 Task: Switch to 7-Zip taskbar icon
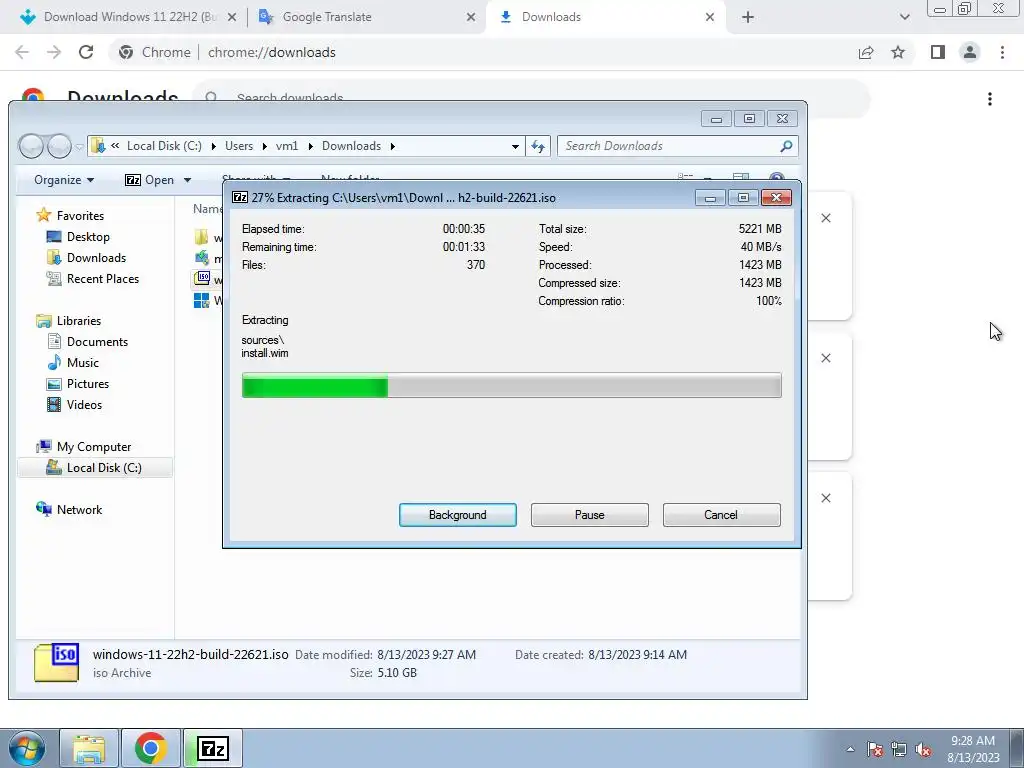213,748
